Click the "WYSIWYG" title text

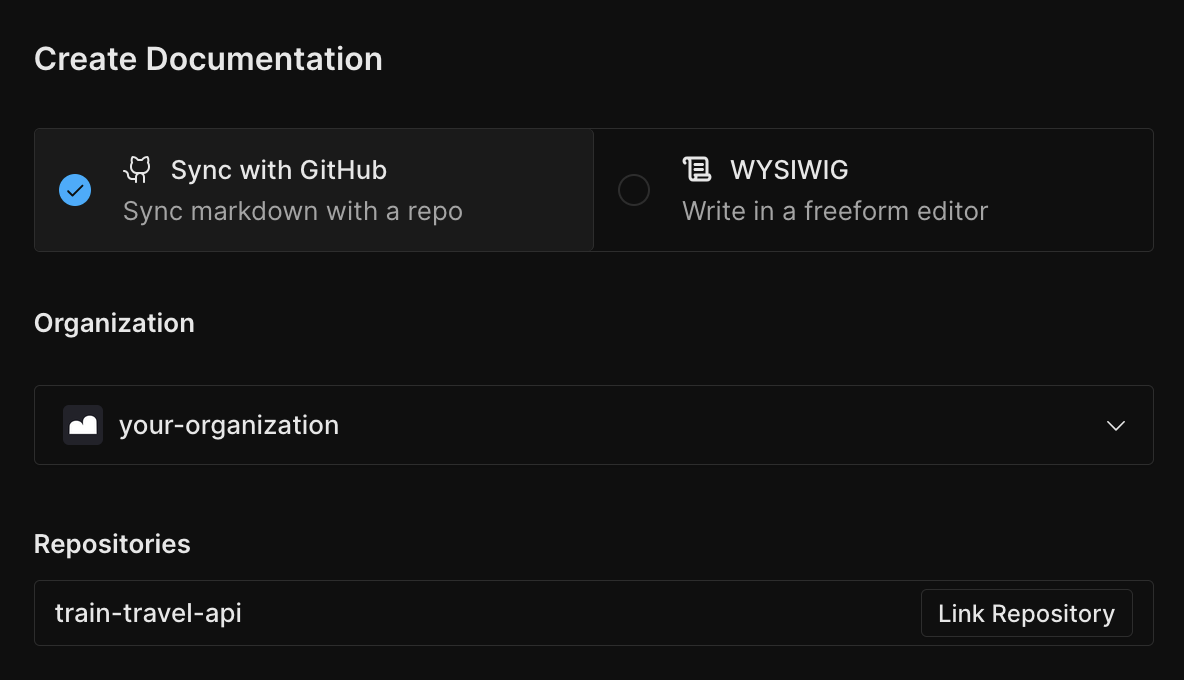(x=789, y=170)
